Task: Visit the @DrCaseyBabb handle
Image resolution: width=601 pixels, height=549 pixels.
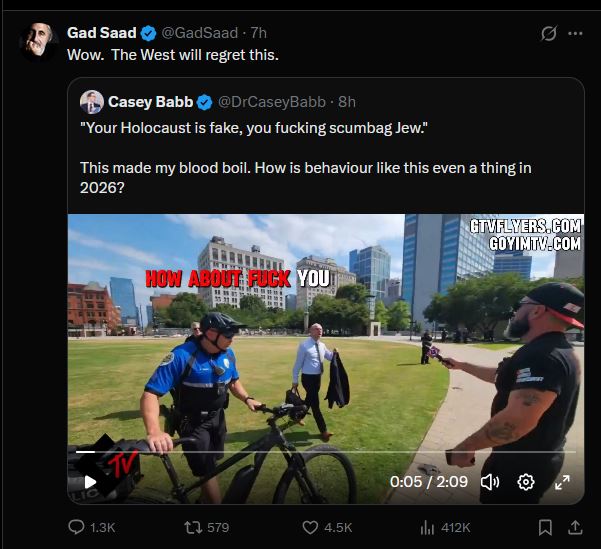Action: [272, 102]
